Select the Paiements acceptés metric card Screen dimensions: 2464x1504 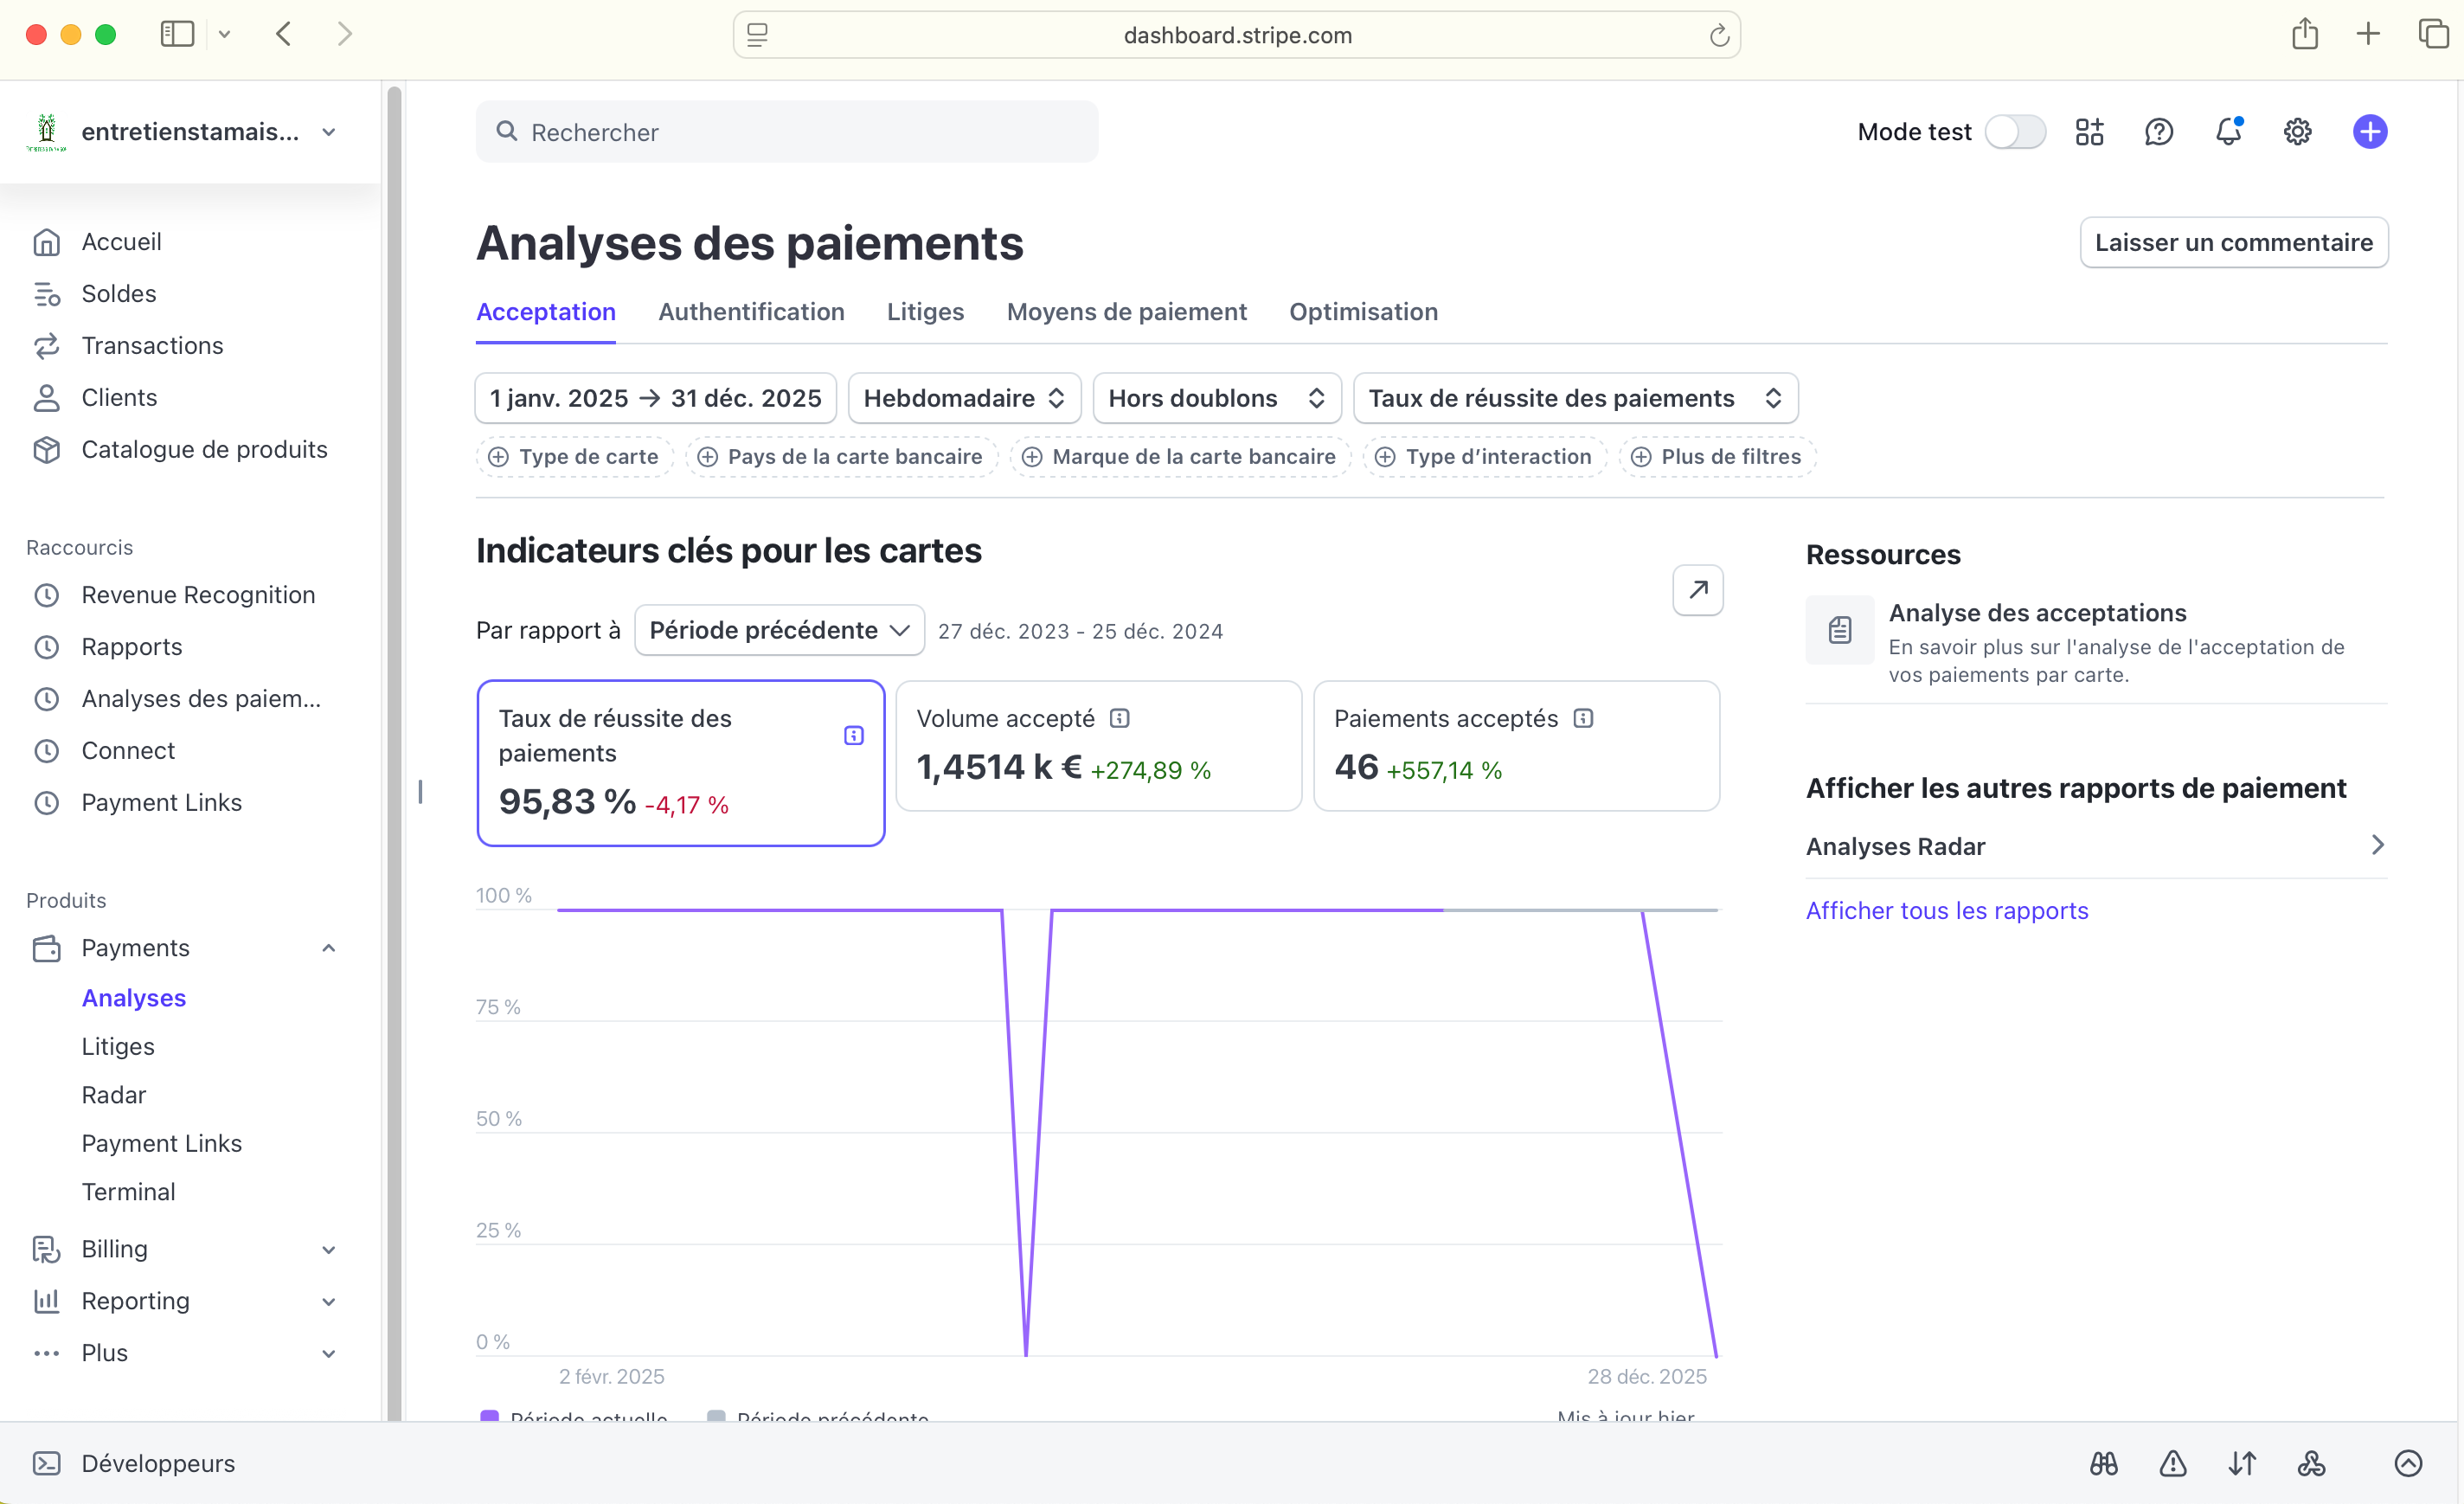click(1515, 746)
